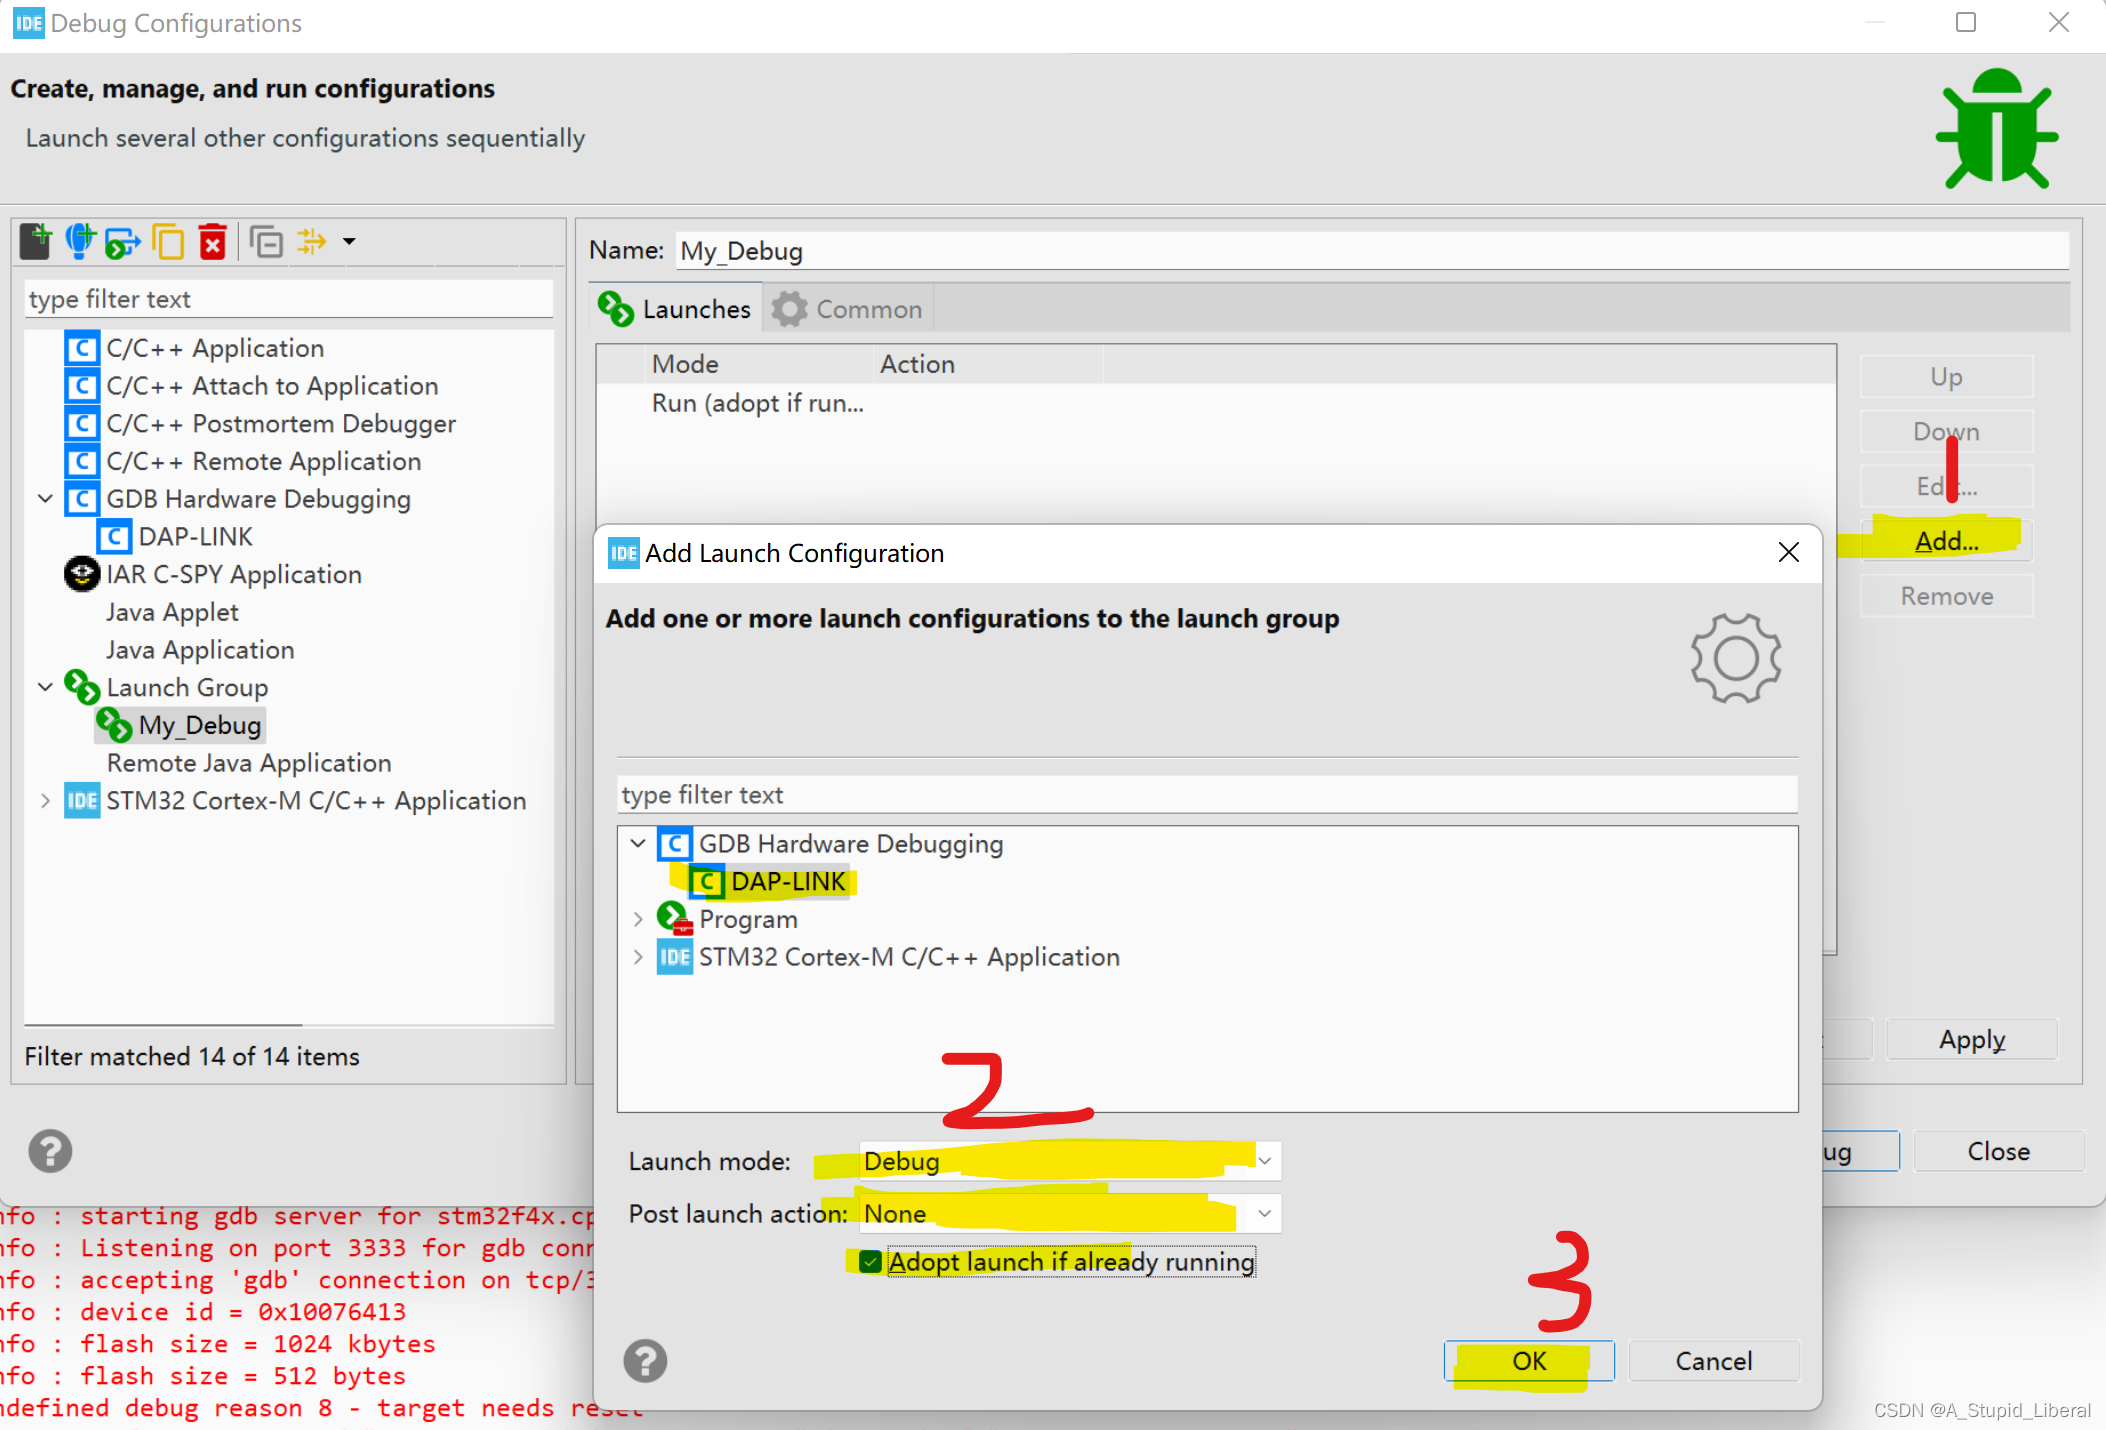The image size is (2106, 1430).
Task: Click the Apply button
Action: point(1972,1039)
